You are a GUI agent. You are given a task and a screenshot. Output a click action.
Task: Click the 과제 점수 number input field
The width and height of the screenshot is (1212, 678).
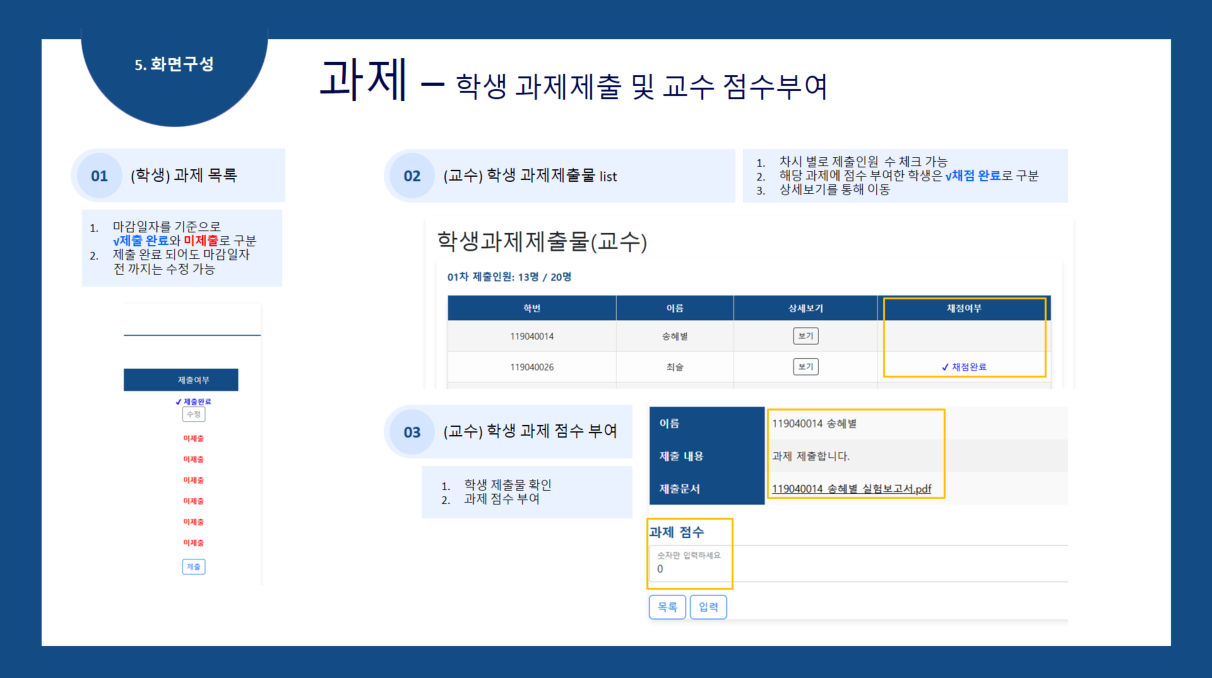tap(690, 569)
